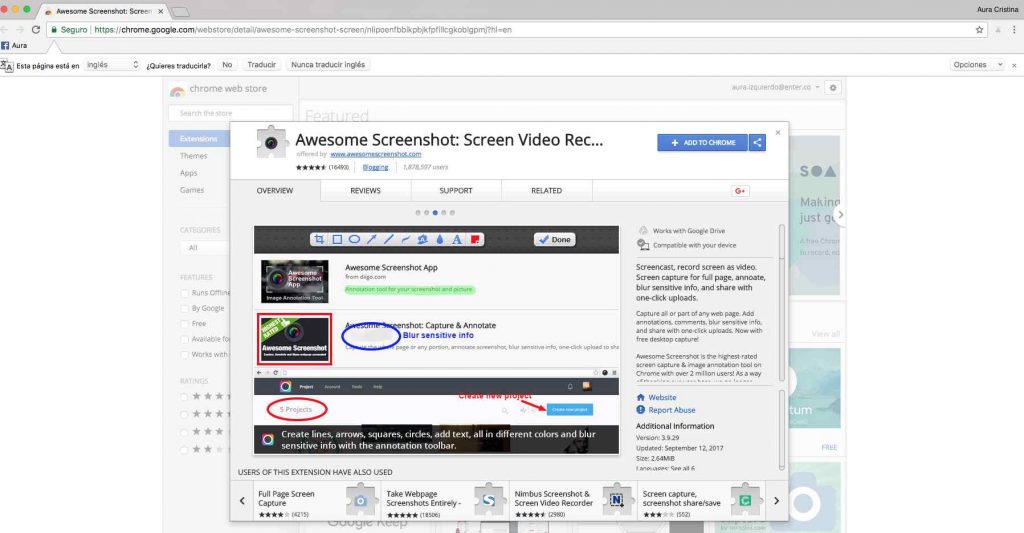Open Chrome three-dot menu
This screenshot has width=1024, height=533.
[1014, 29]
